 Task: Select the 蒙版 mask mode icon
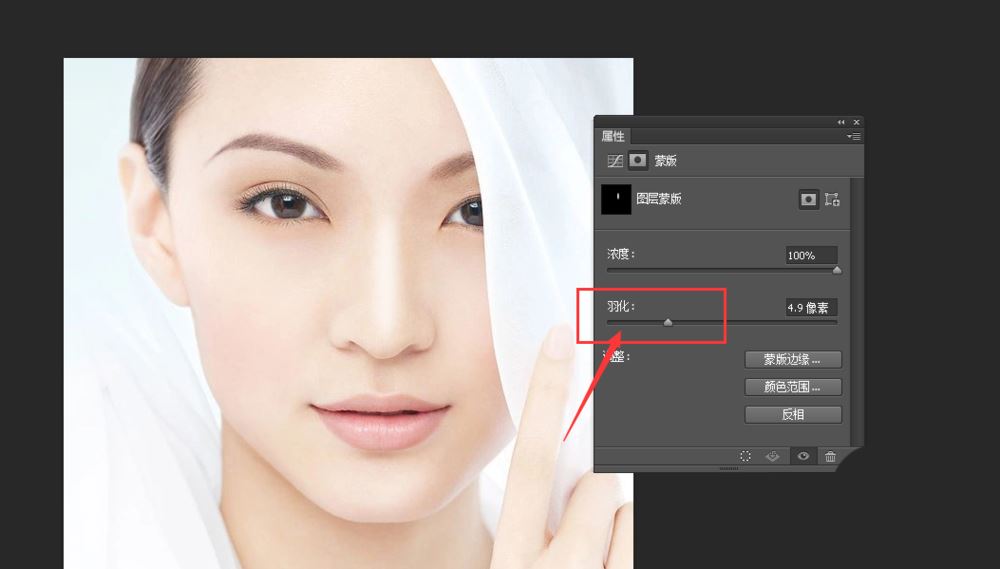(x=637, y=161)
